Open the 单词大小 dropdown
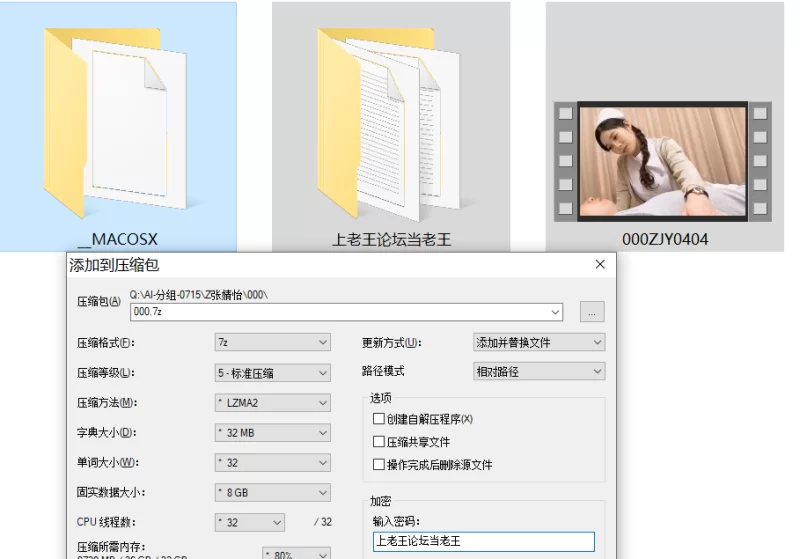The width and height of the screenshot is (800, 559). [x=272, y=463]
